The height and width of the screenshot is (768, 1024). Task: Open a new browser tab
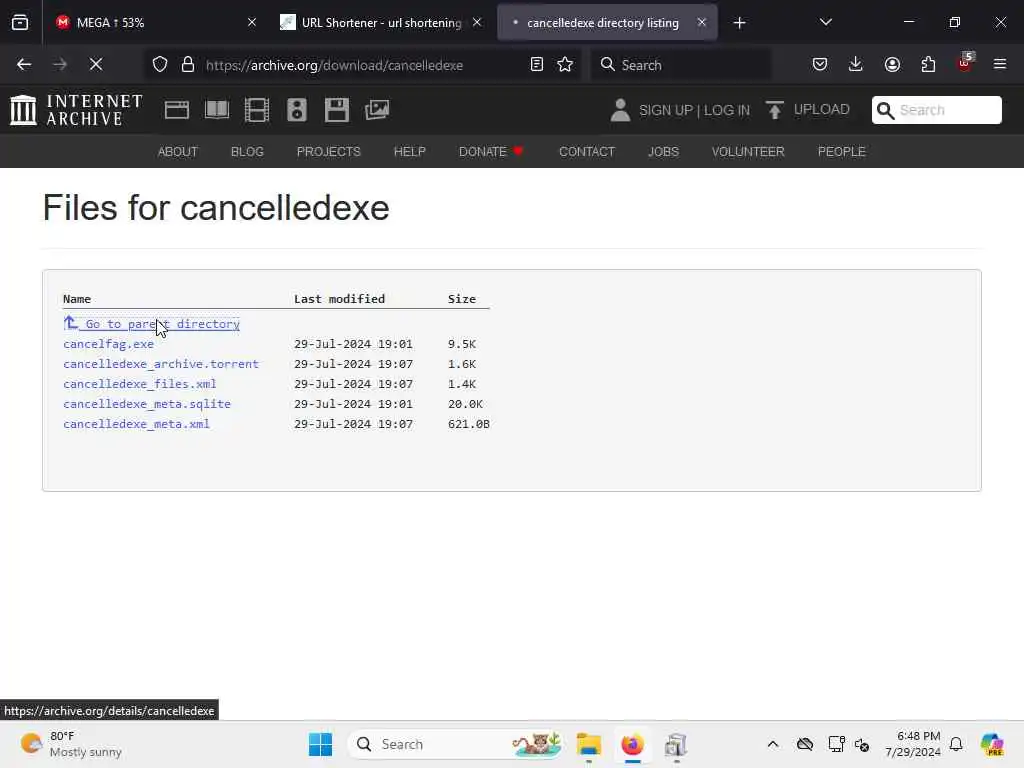coord(739,23)
